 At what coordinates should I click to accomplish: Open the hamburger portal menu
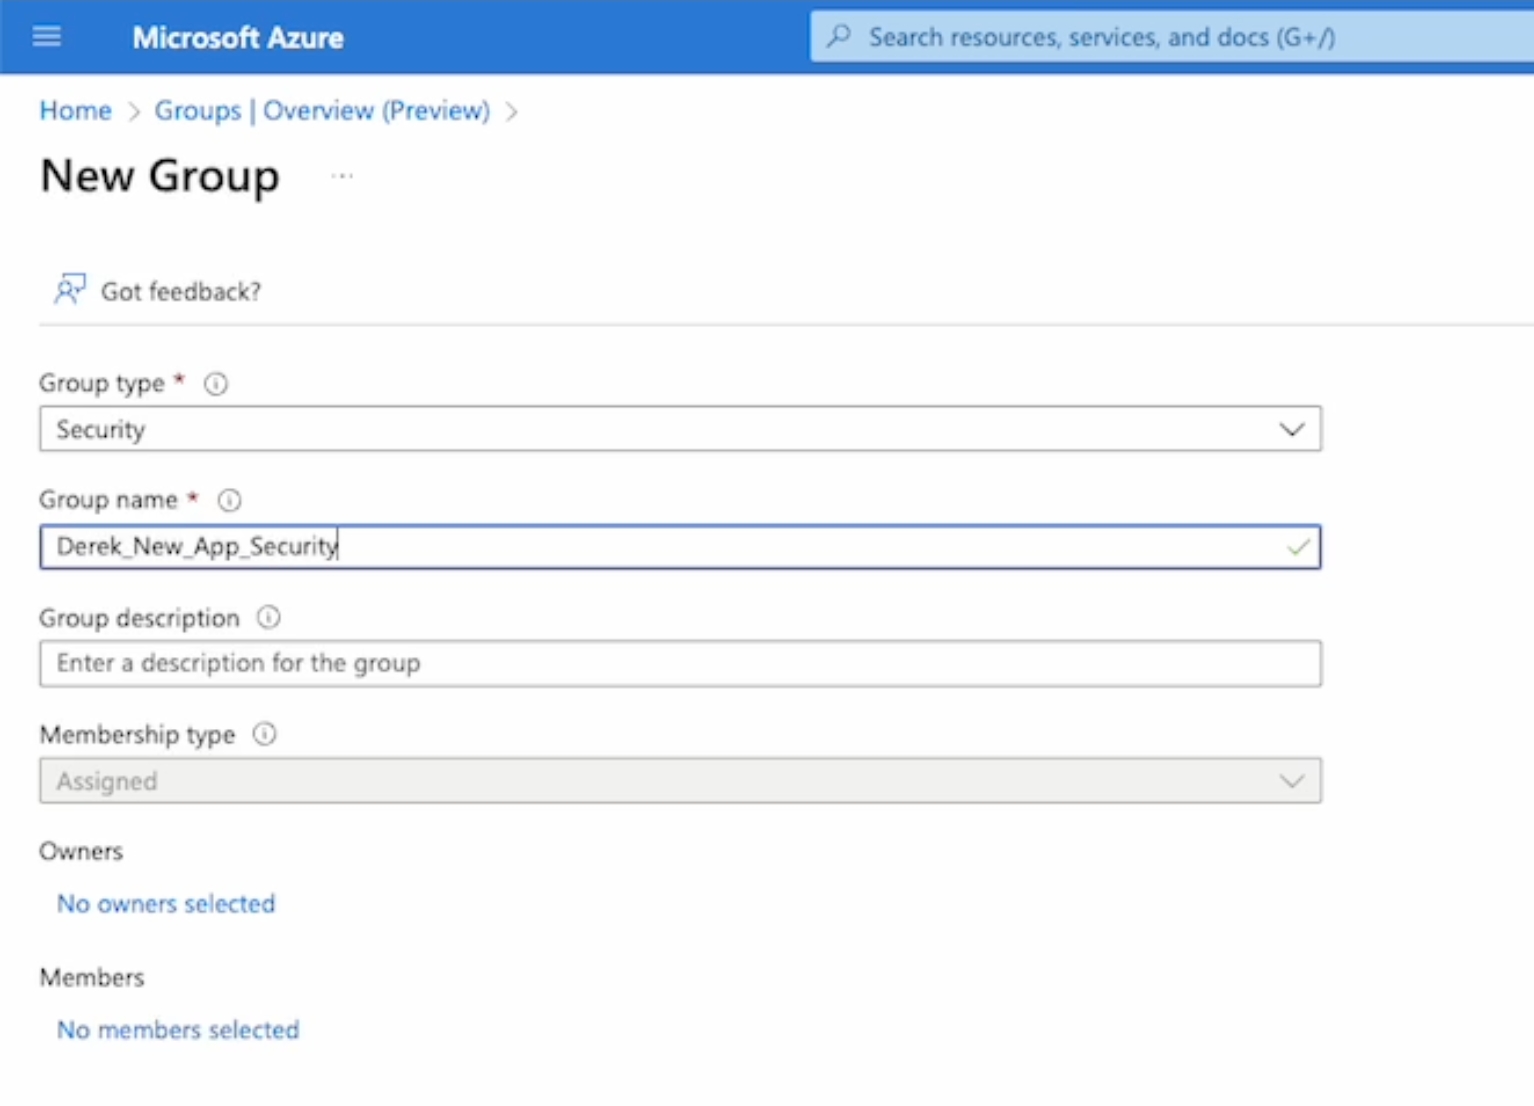point(47,37)
